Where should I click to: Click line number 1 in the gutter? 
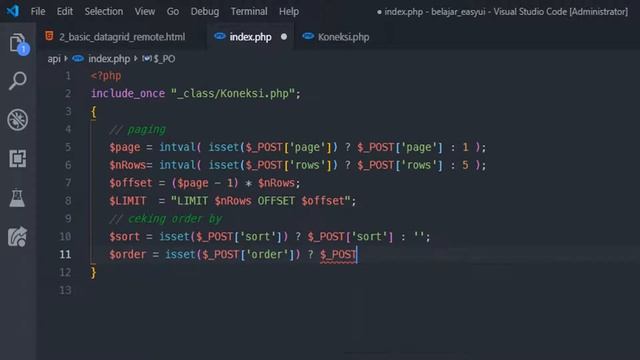pos(68,76)
